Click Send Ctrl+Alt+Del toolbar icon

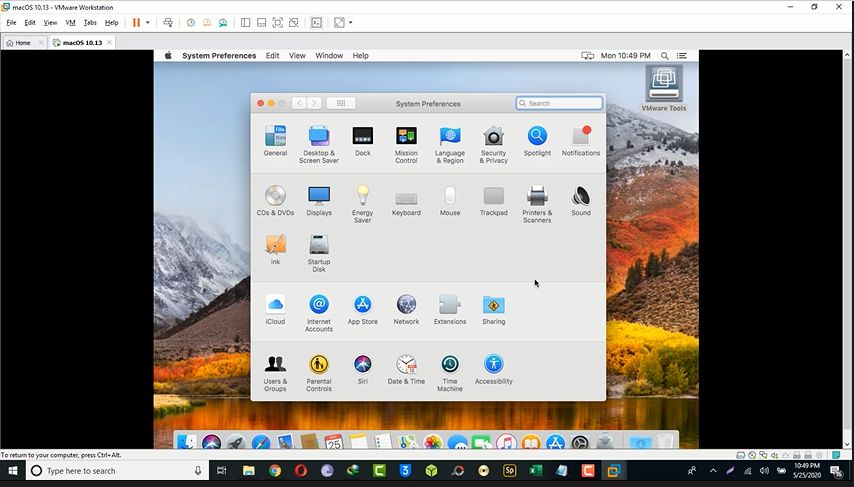(168, 22)
